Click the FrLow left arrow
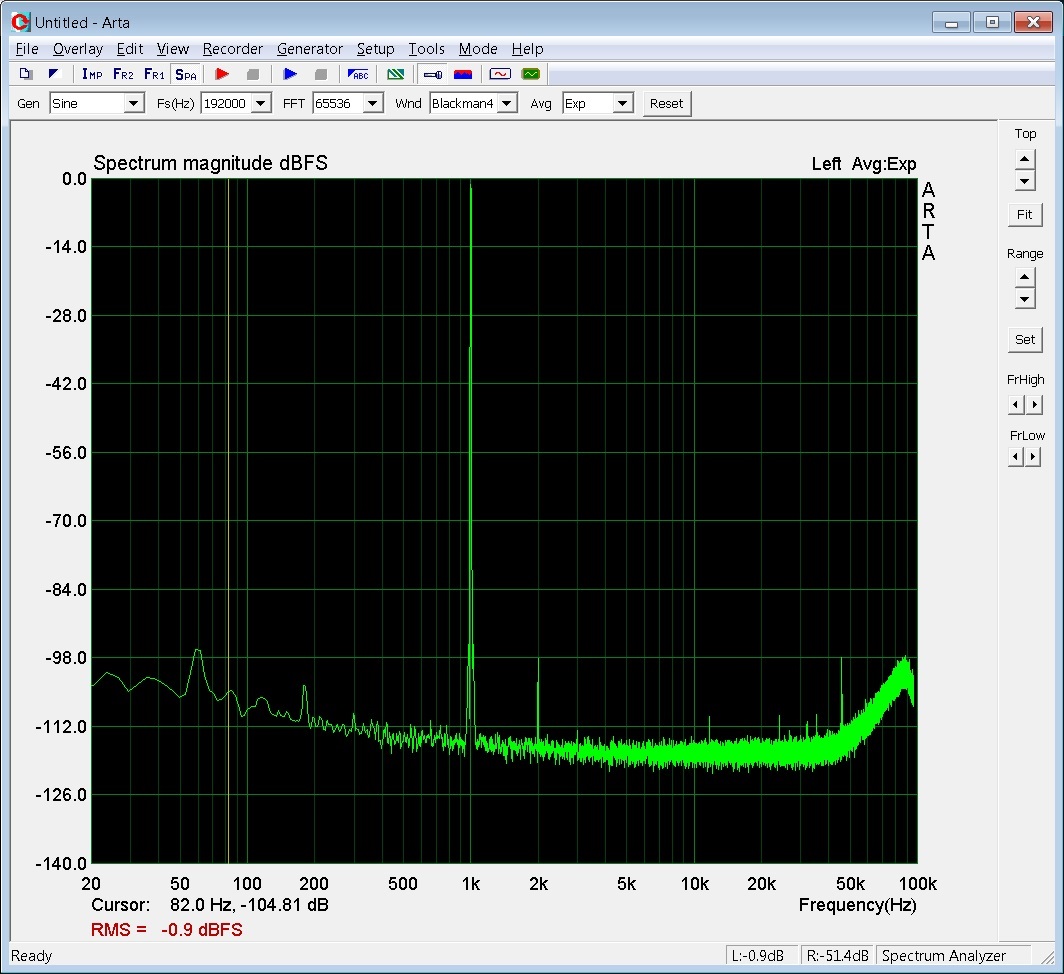1064x974 pixels. coord(1016,457)
